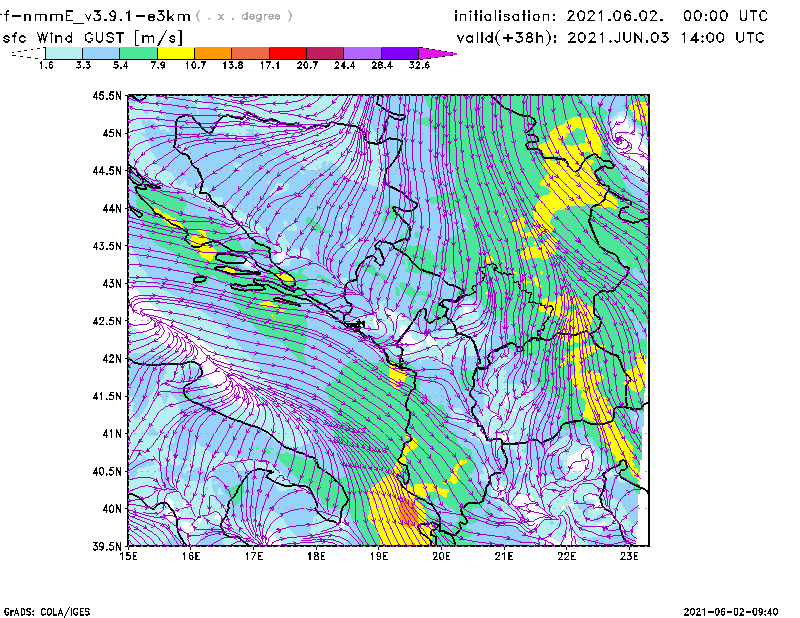Click the latitude label 41N
Image resolution: width=800 pixels, height=618 pixels.
point(112,434)
